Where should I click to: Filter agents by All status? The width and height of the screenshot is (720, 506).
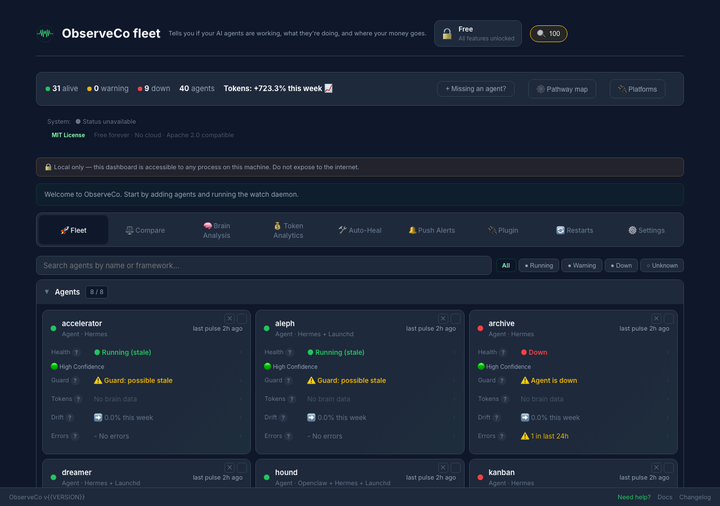506,265
